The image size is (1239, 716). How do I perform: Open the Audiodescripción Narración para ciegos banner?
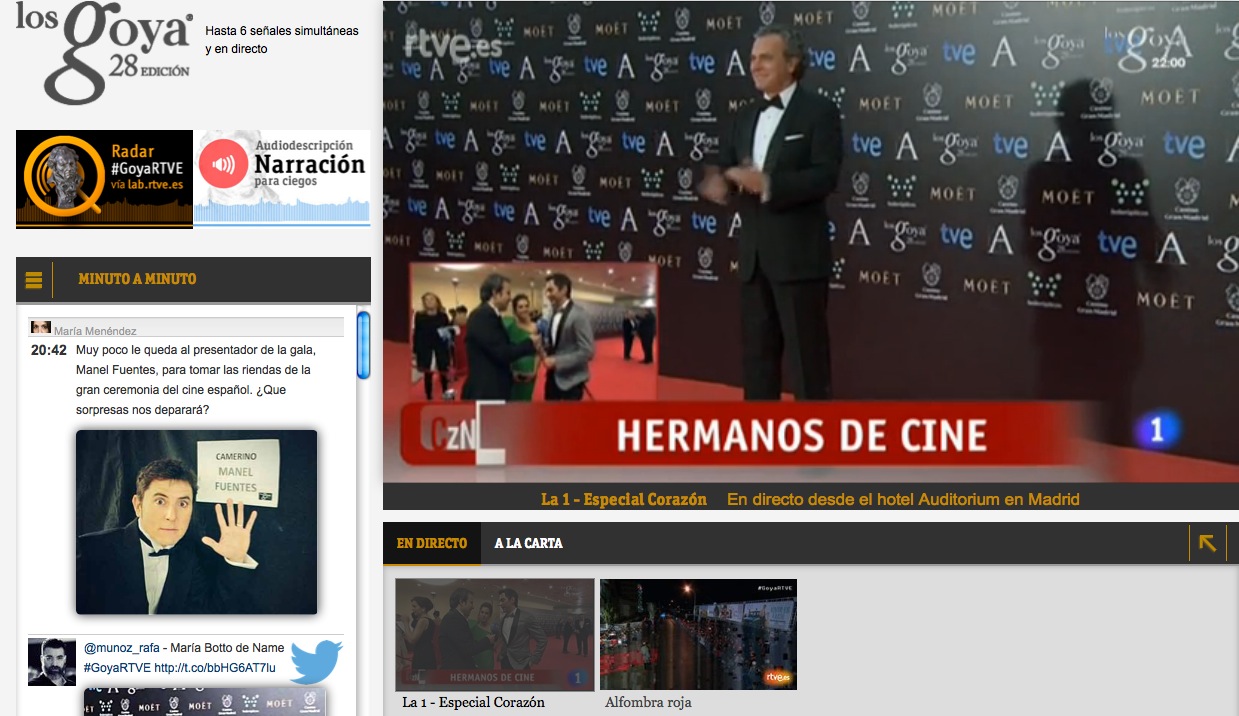(282, 177)
